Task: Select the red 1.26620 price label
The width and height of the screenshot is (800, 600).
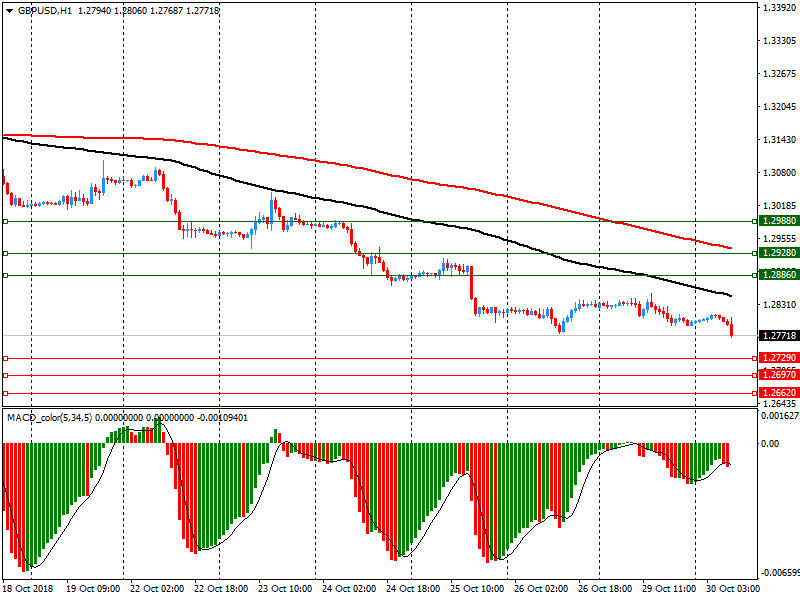Action: click(777, 393)
